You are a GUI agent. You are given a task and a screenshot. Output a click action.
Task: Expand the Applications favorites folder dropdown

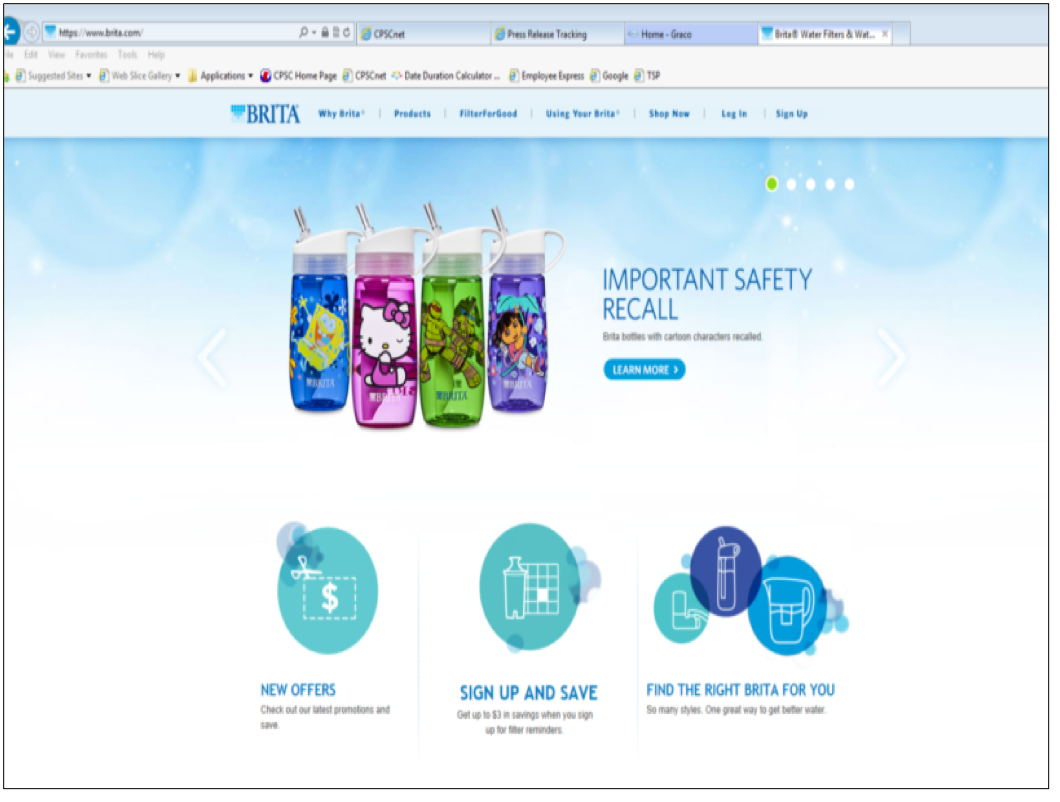click(252, 76)
